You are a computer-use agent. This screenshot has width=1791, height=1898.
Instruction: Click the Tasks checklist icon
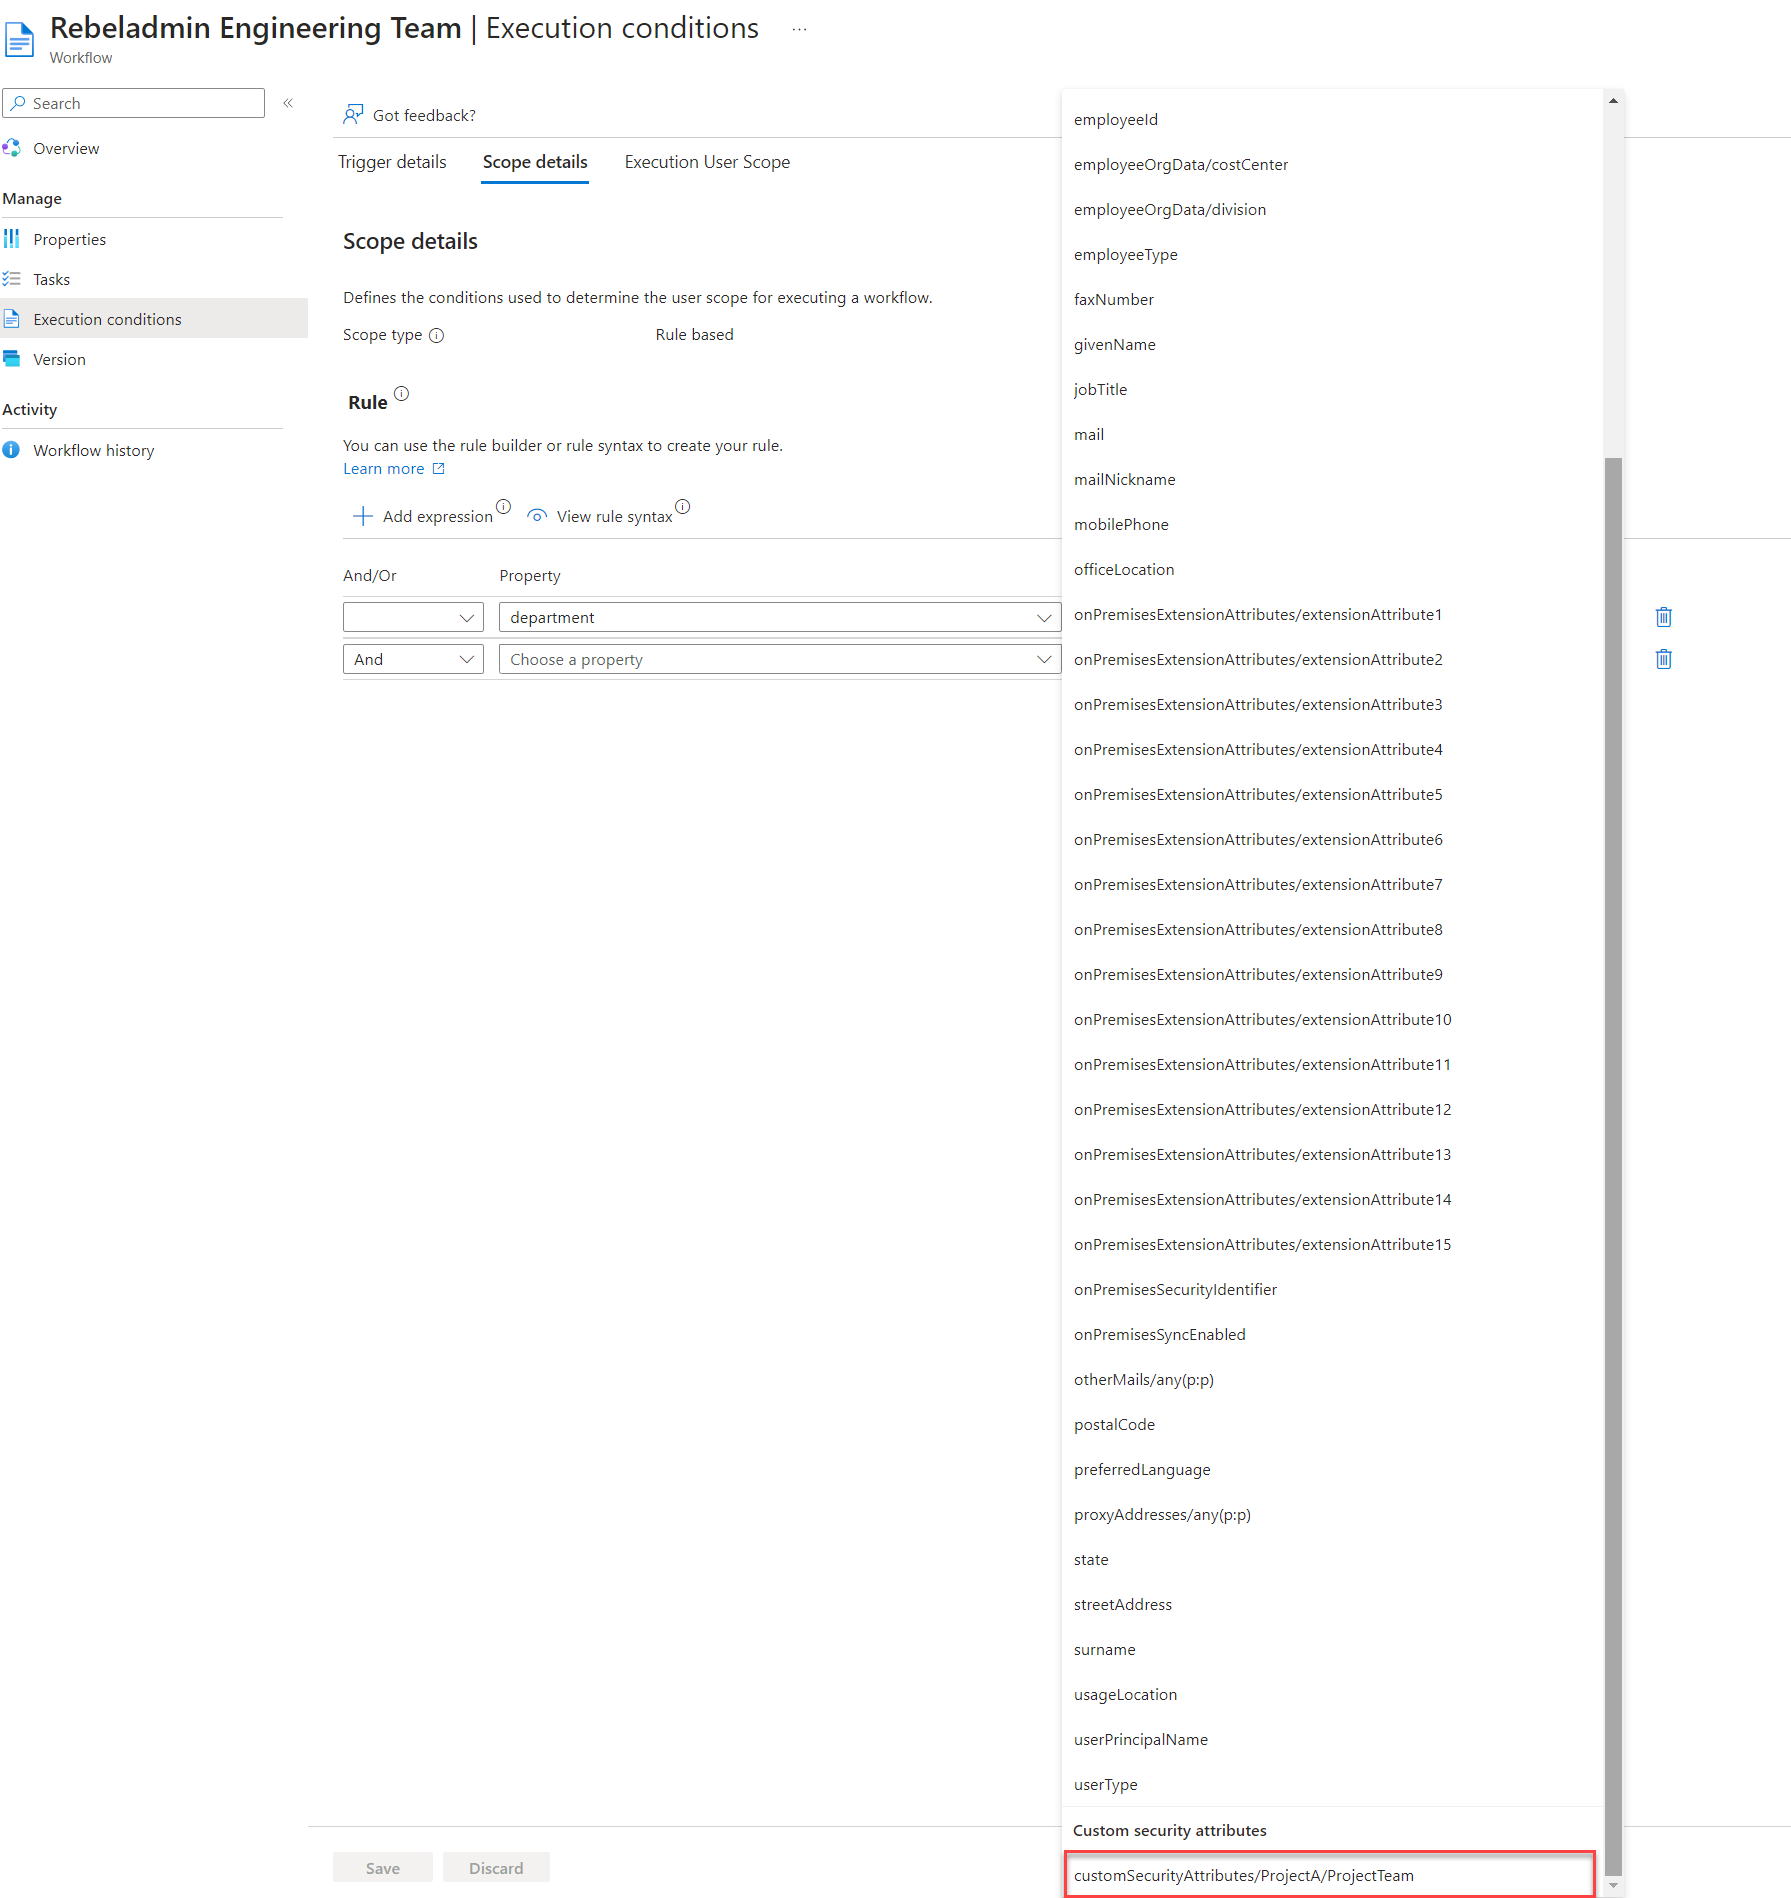12,279
